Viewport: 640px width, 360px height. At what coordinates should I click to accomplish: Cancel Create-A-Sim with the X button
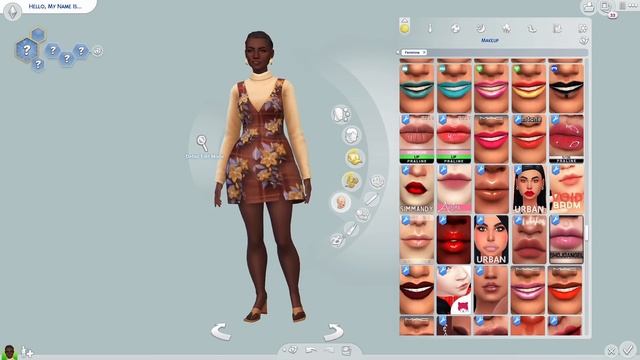[611, 351]
